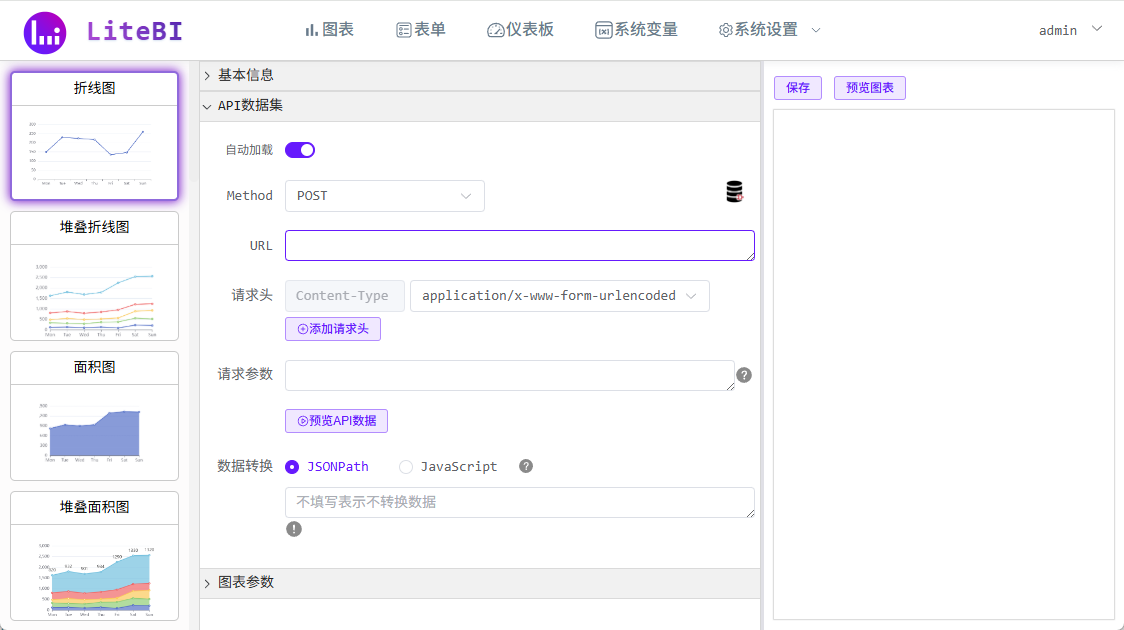
Task: Expand the 图表参数 section
Action: (x=246, y=582)
